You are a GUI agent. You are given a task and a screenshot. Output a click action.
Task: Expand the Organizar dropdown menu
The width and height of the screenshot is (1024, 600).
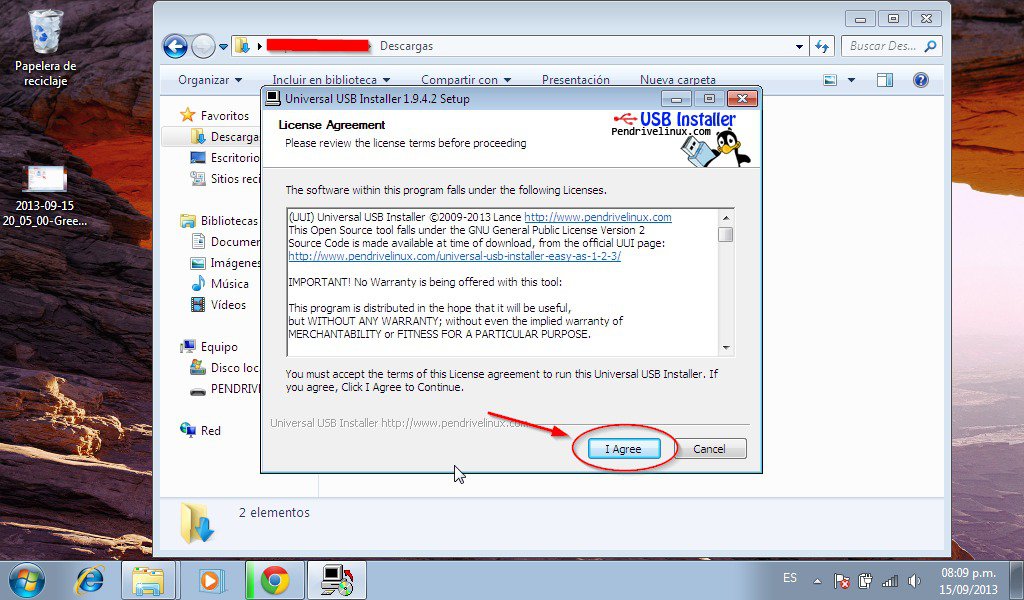click(x=210, y=80)
